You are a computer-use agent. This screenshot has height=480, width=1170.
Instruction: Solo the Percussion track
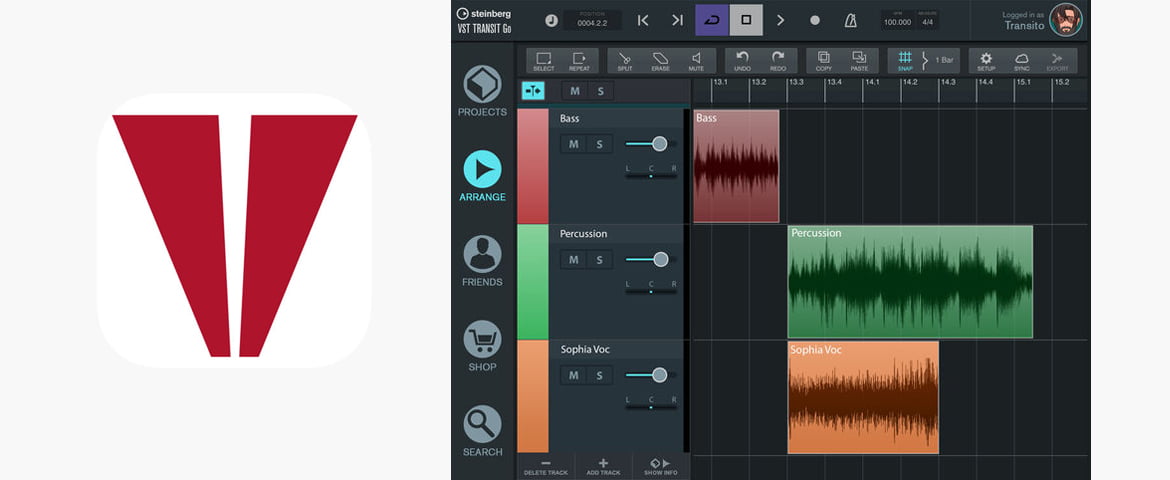599,260
